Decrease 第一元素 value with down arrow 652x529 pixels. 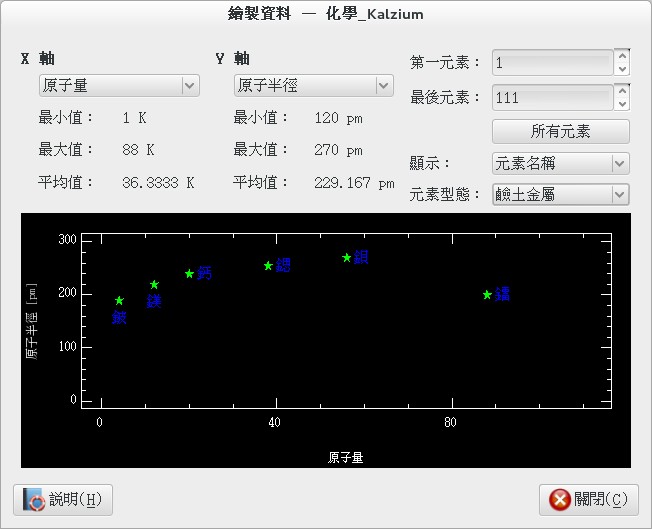622,69
